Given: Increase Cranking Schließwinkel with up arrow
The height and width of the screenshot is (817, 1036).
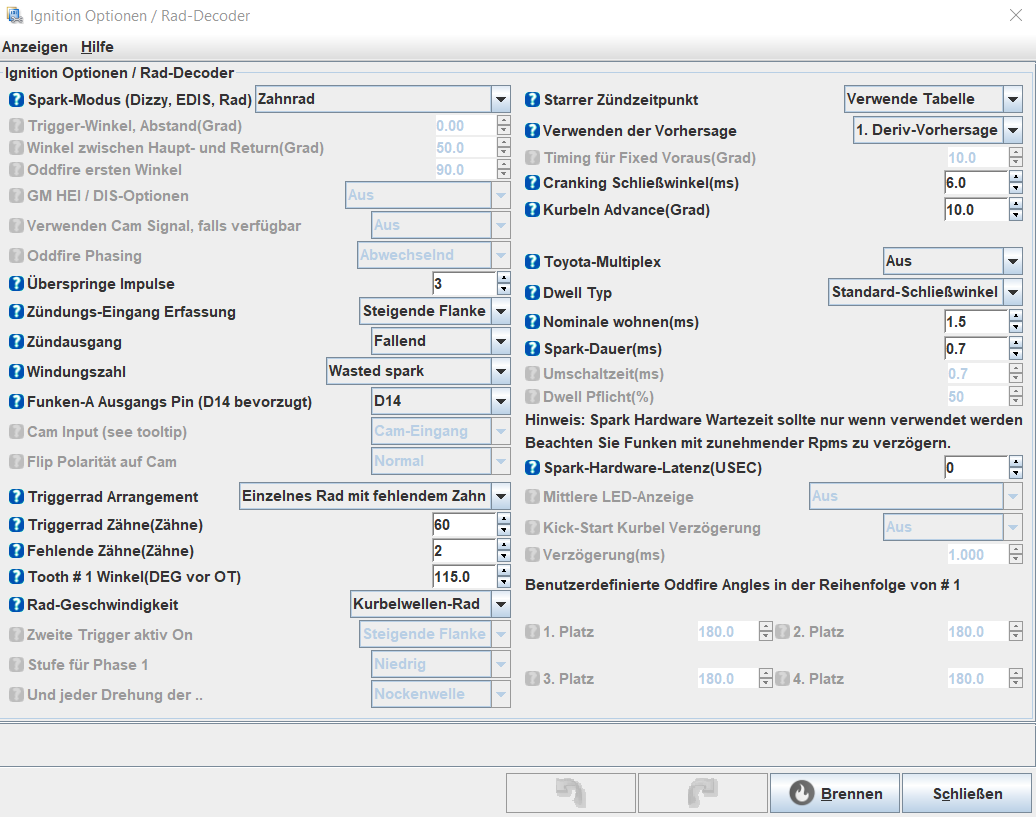Looking at the screenshot, I should (x=1015, y=177).
